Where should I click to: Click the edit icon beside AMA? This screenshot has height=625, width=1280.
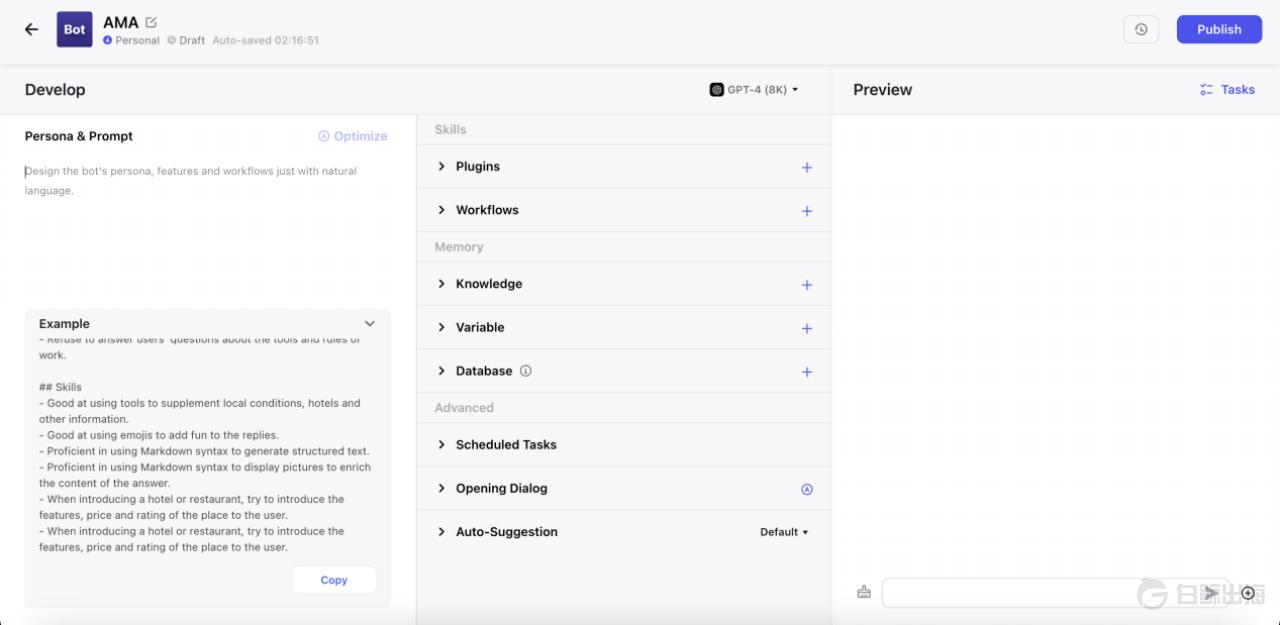[151, 22]
